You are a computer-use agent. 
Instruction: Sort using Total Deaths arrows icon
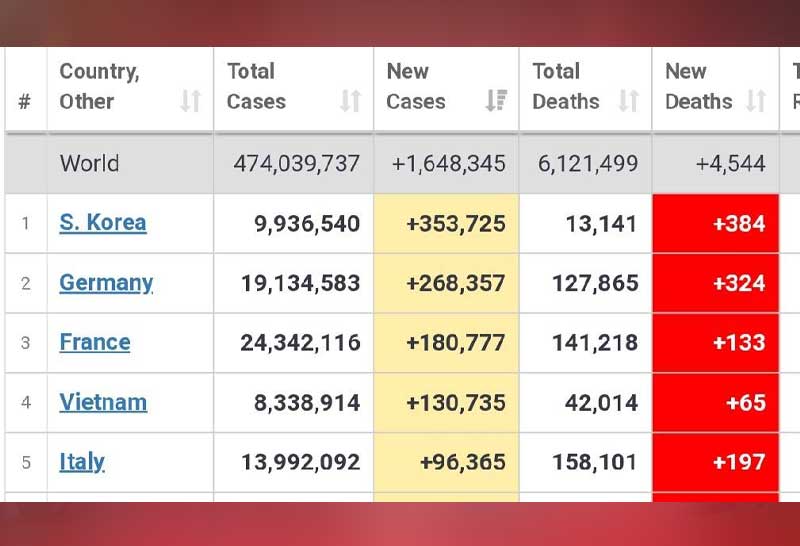pos(629,101)
